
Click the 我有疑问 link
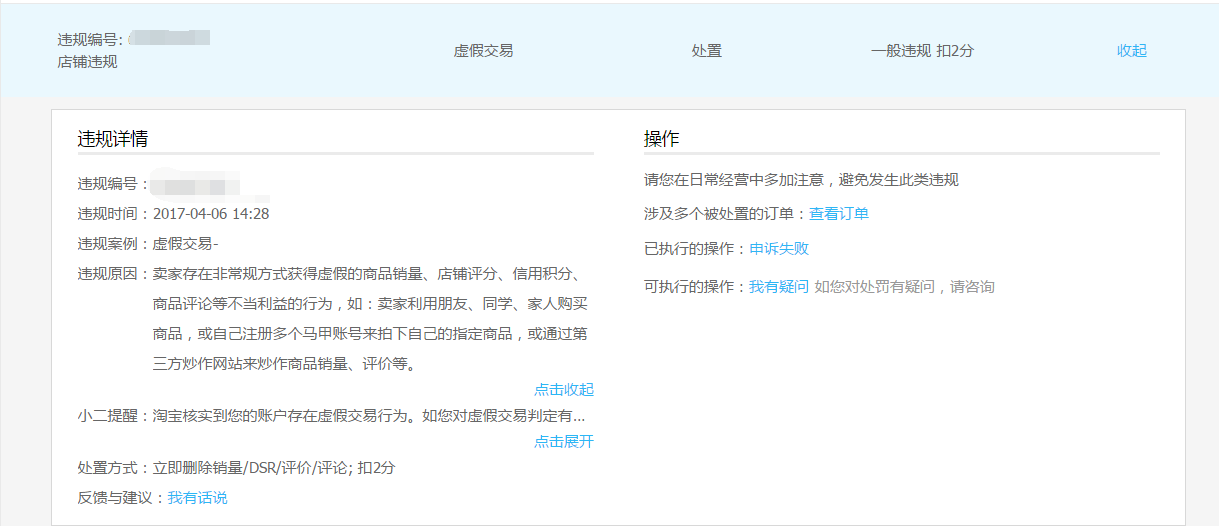(x=778, y=287)
